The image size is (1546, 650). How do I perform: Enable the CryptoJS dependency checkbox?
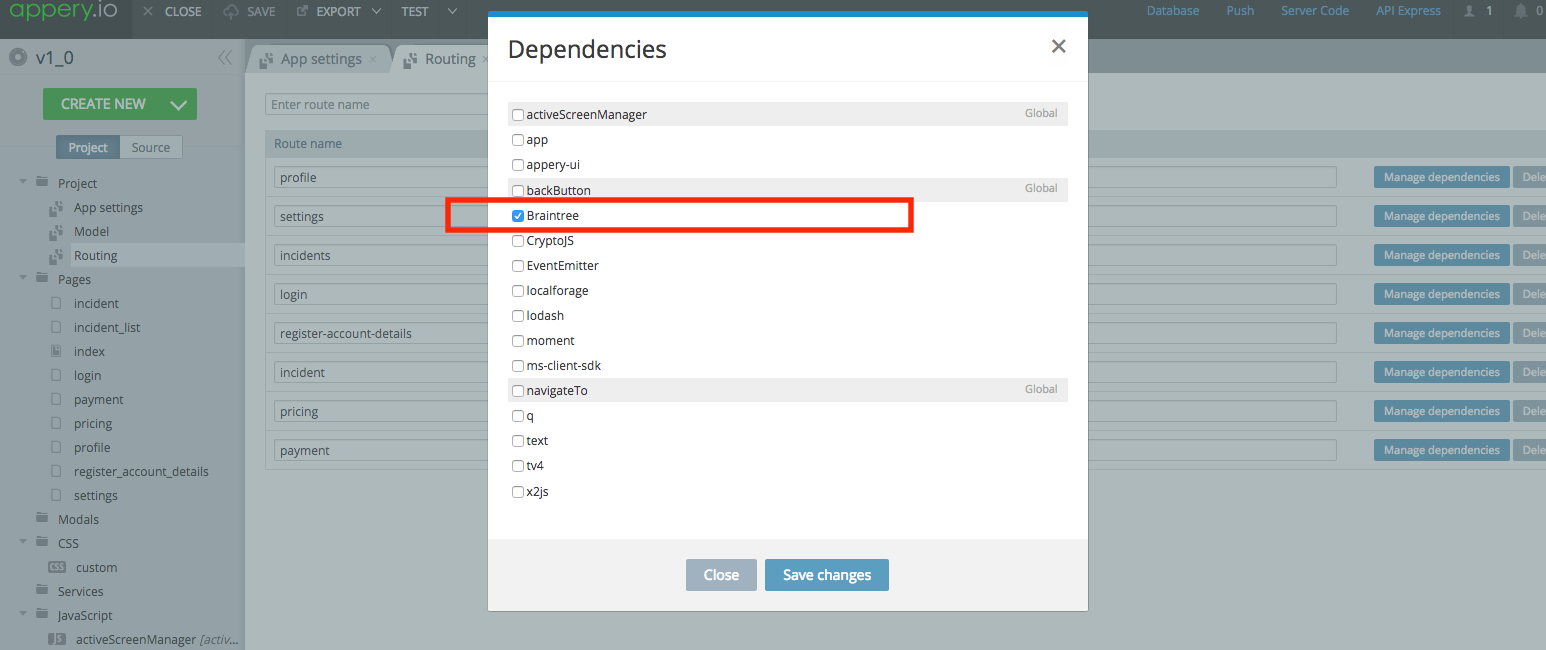pyautogui.click(x=518, y=241)
